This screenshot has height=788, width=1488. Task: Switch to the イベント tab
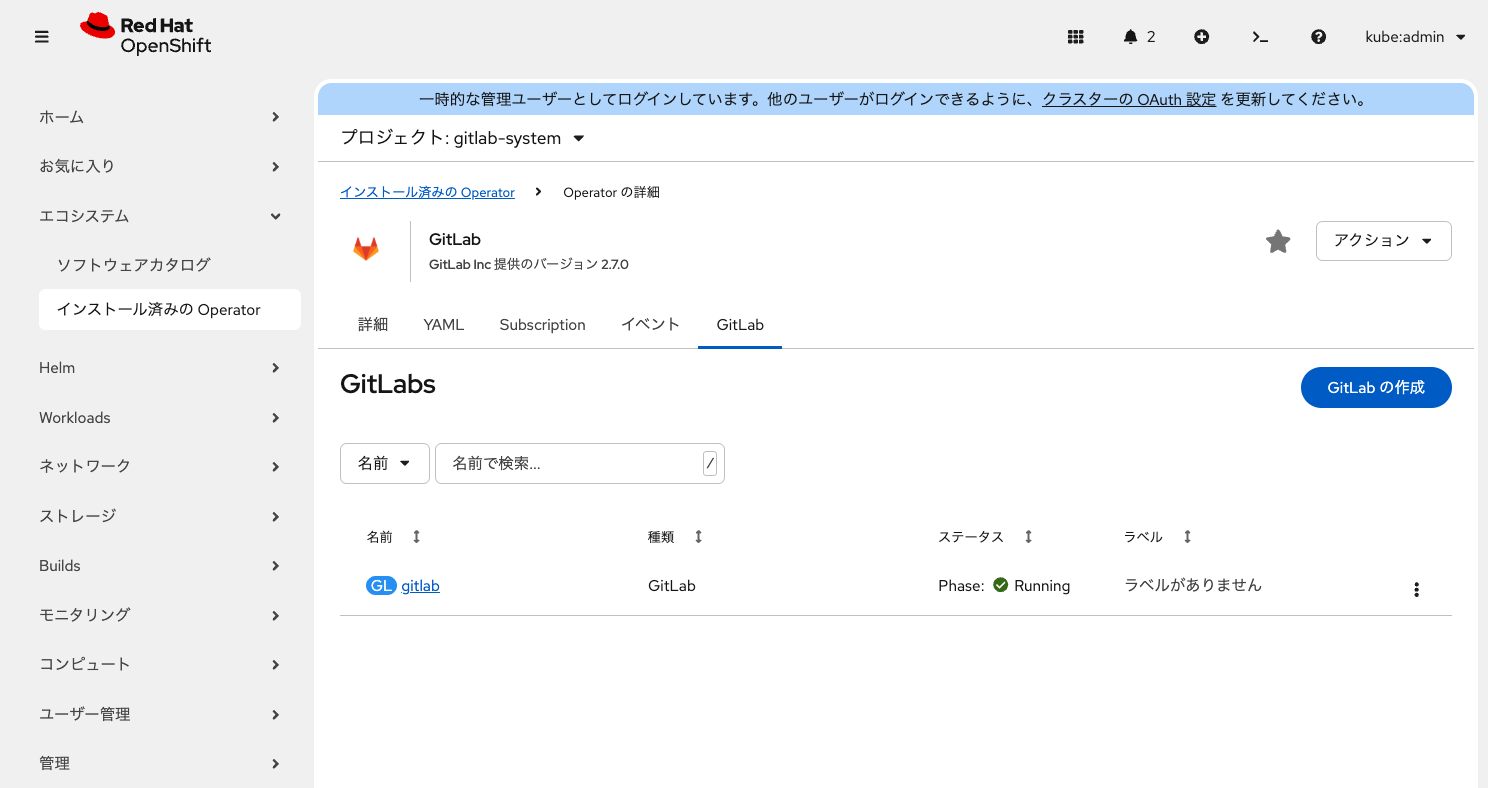click(x=649, y=324)
